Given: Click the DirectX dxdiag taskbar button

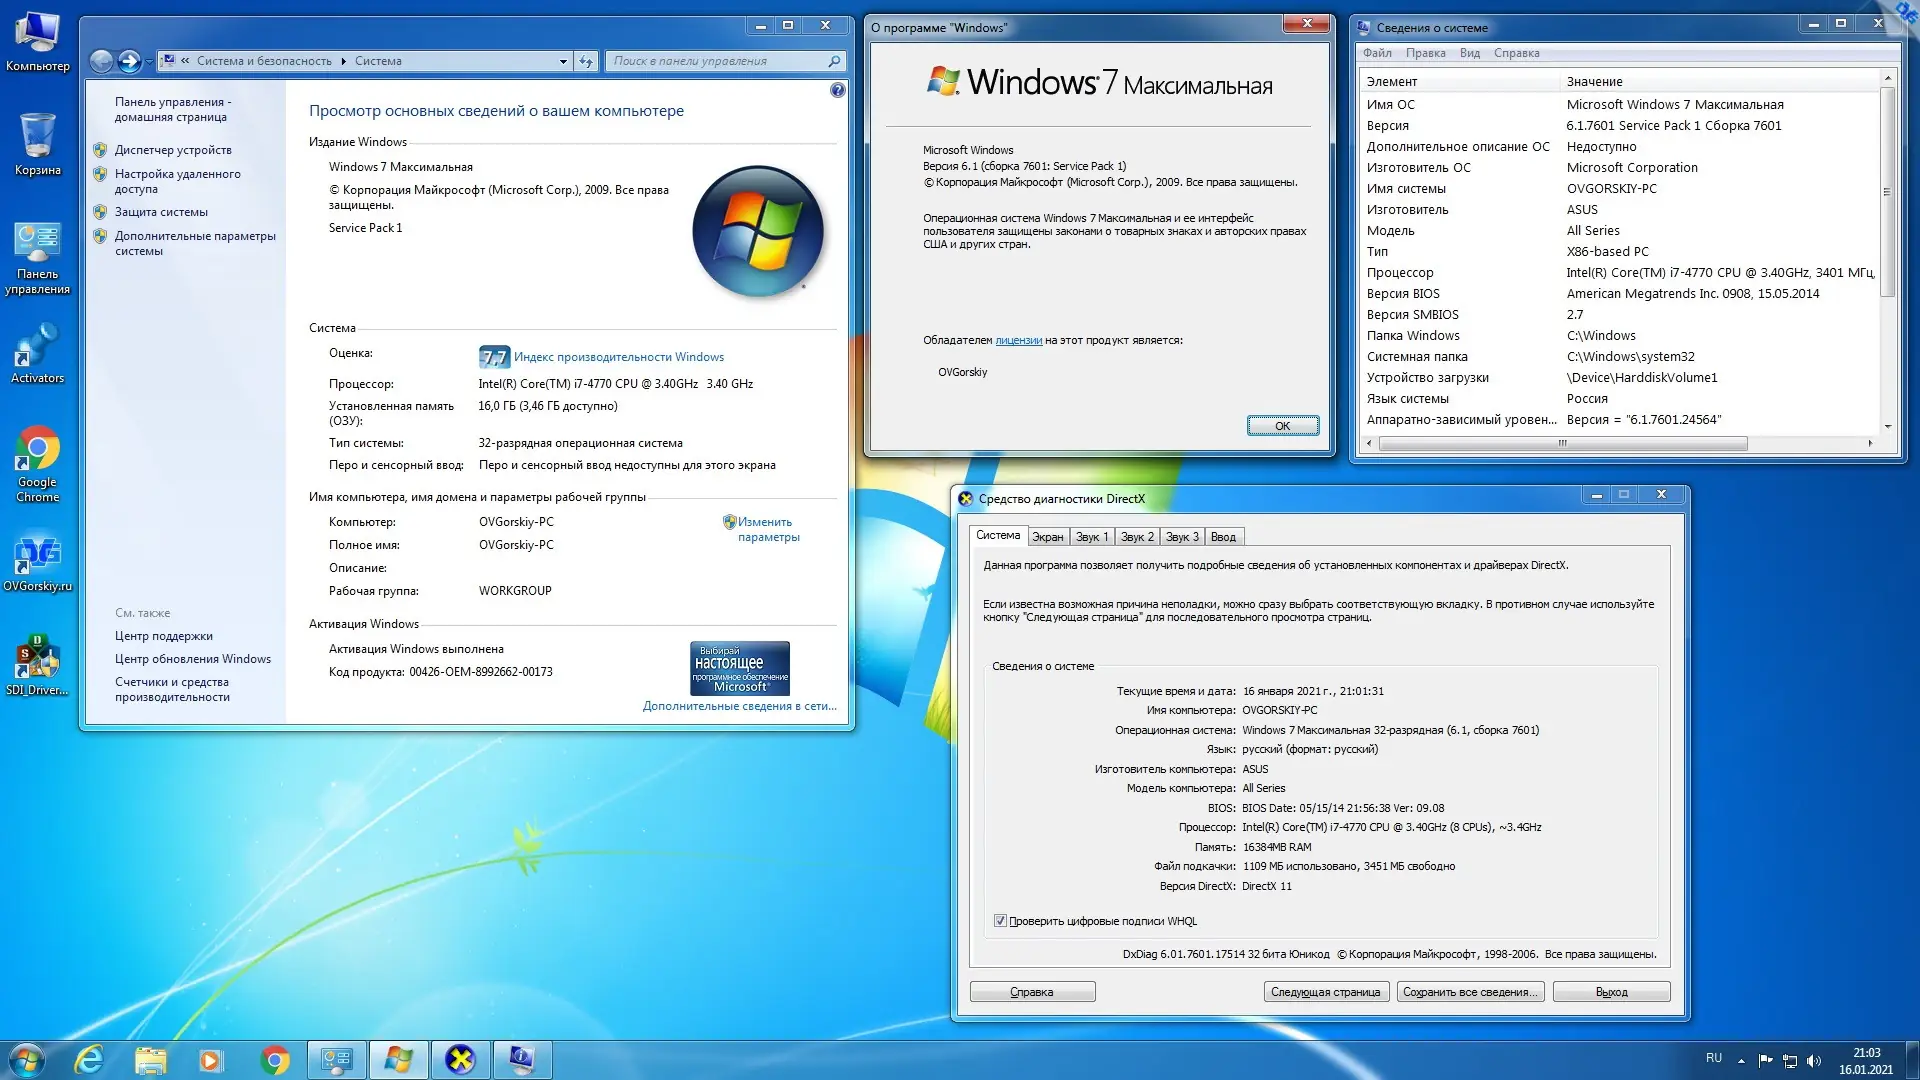Looking at the screenshot, I should click(x=460, y=1059).
